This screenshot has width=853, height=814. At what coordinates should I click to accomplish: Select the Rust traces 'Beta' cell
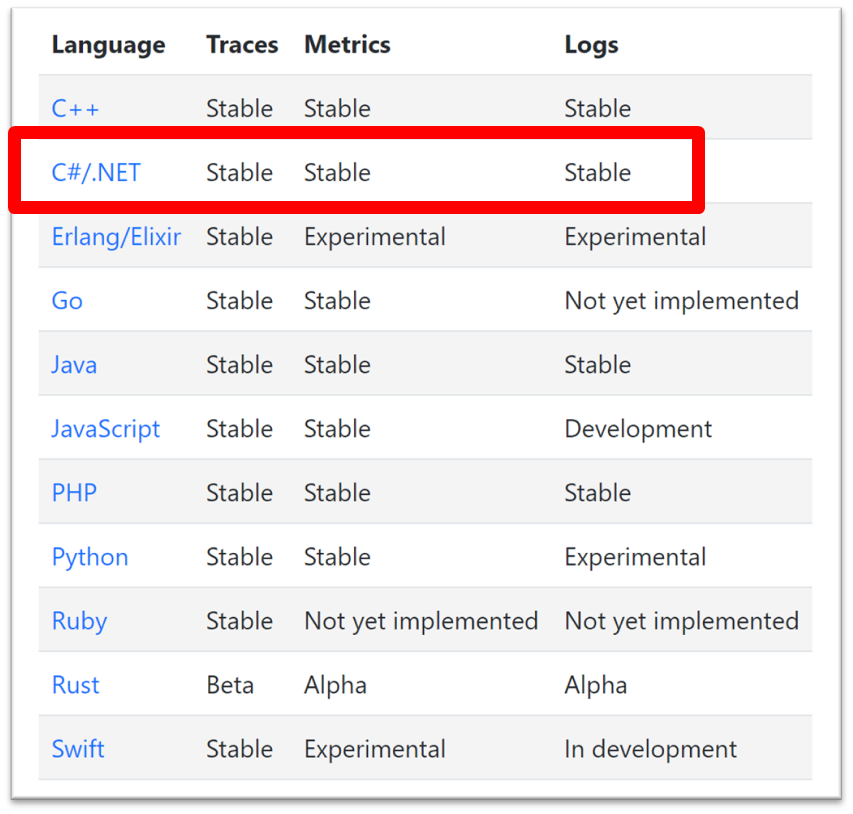point(230,685)
